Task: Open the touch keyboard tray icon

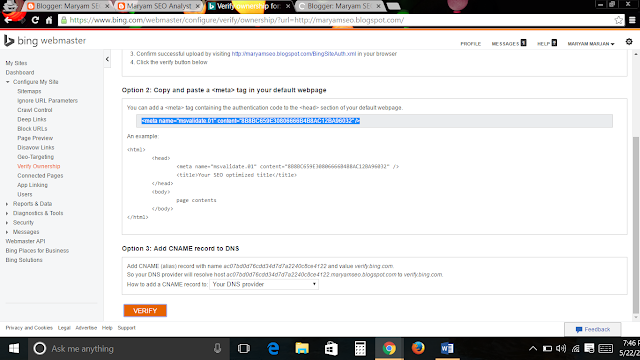Action: (x=606, y=349)
